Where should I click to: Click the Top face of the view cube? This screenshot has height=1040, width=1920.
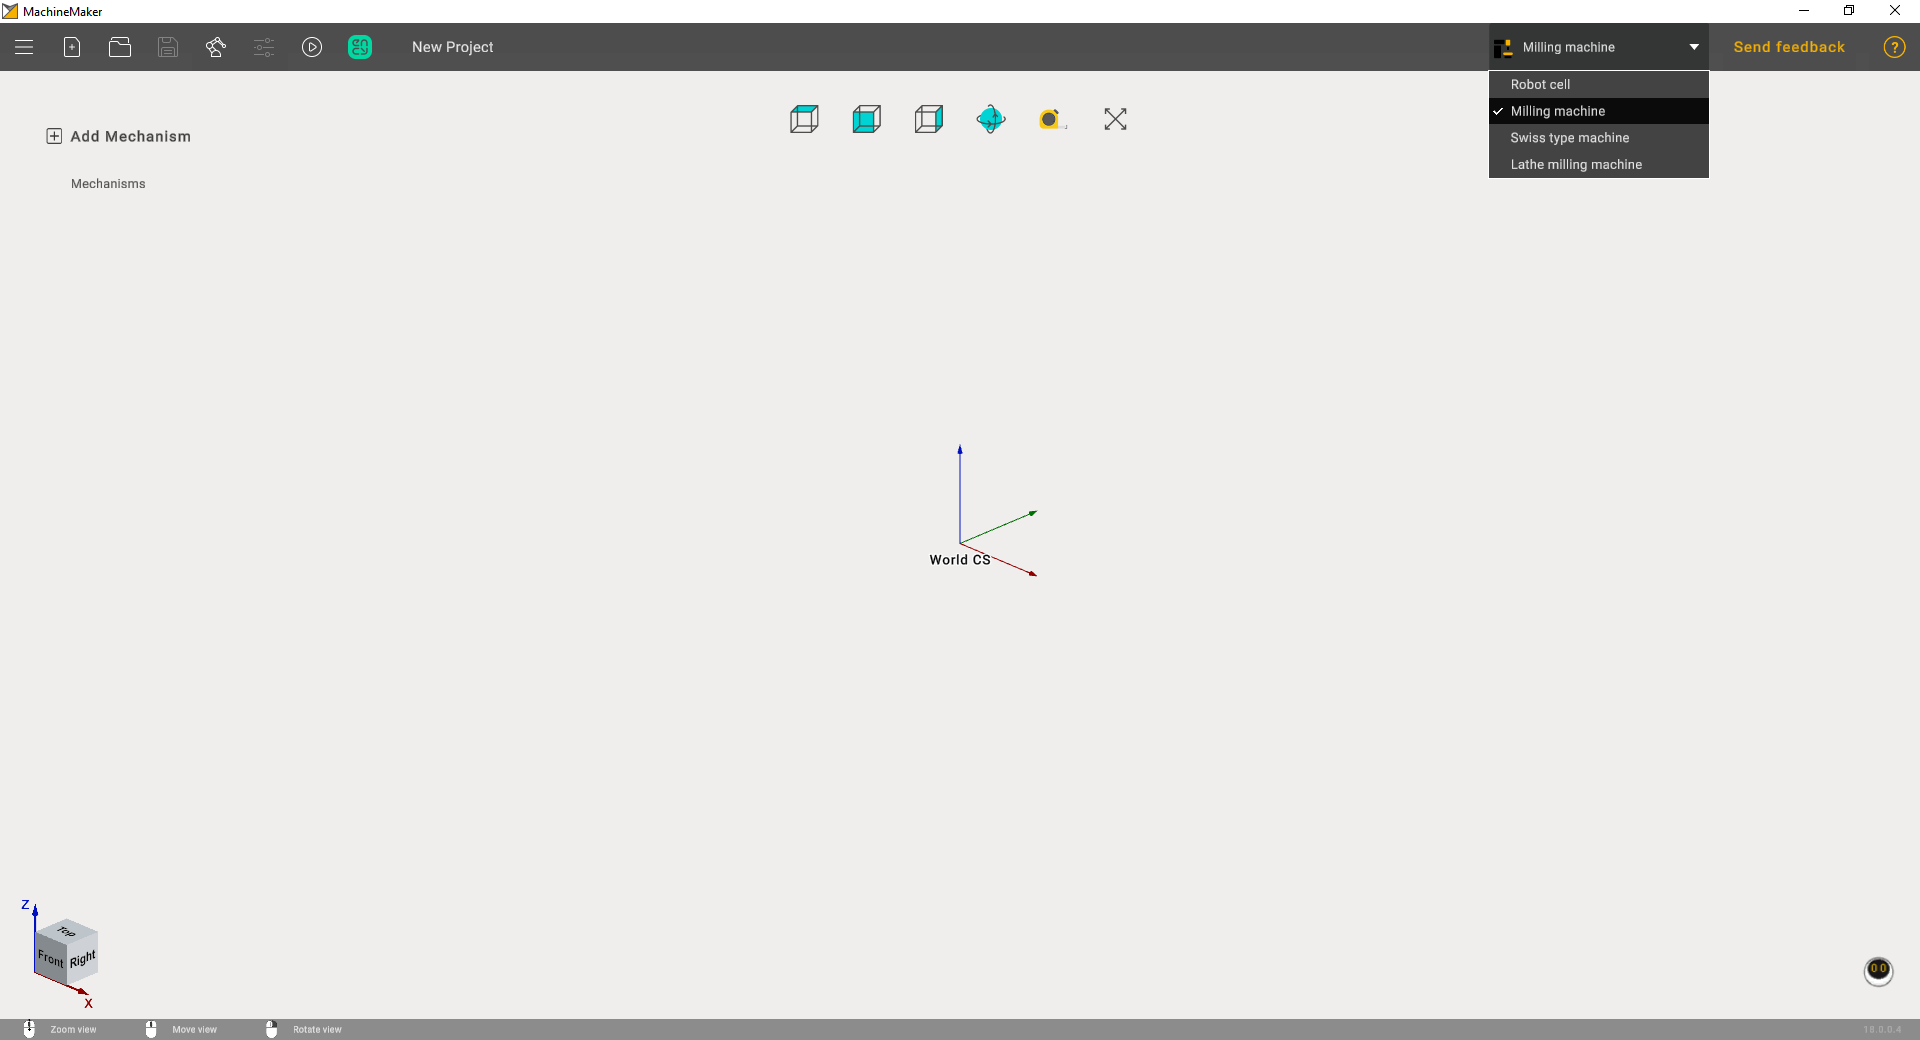tap(67, 930)
